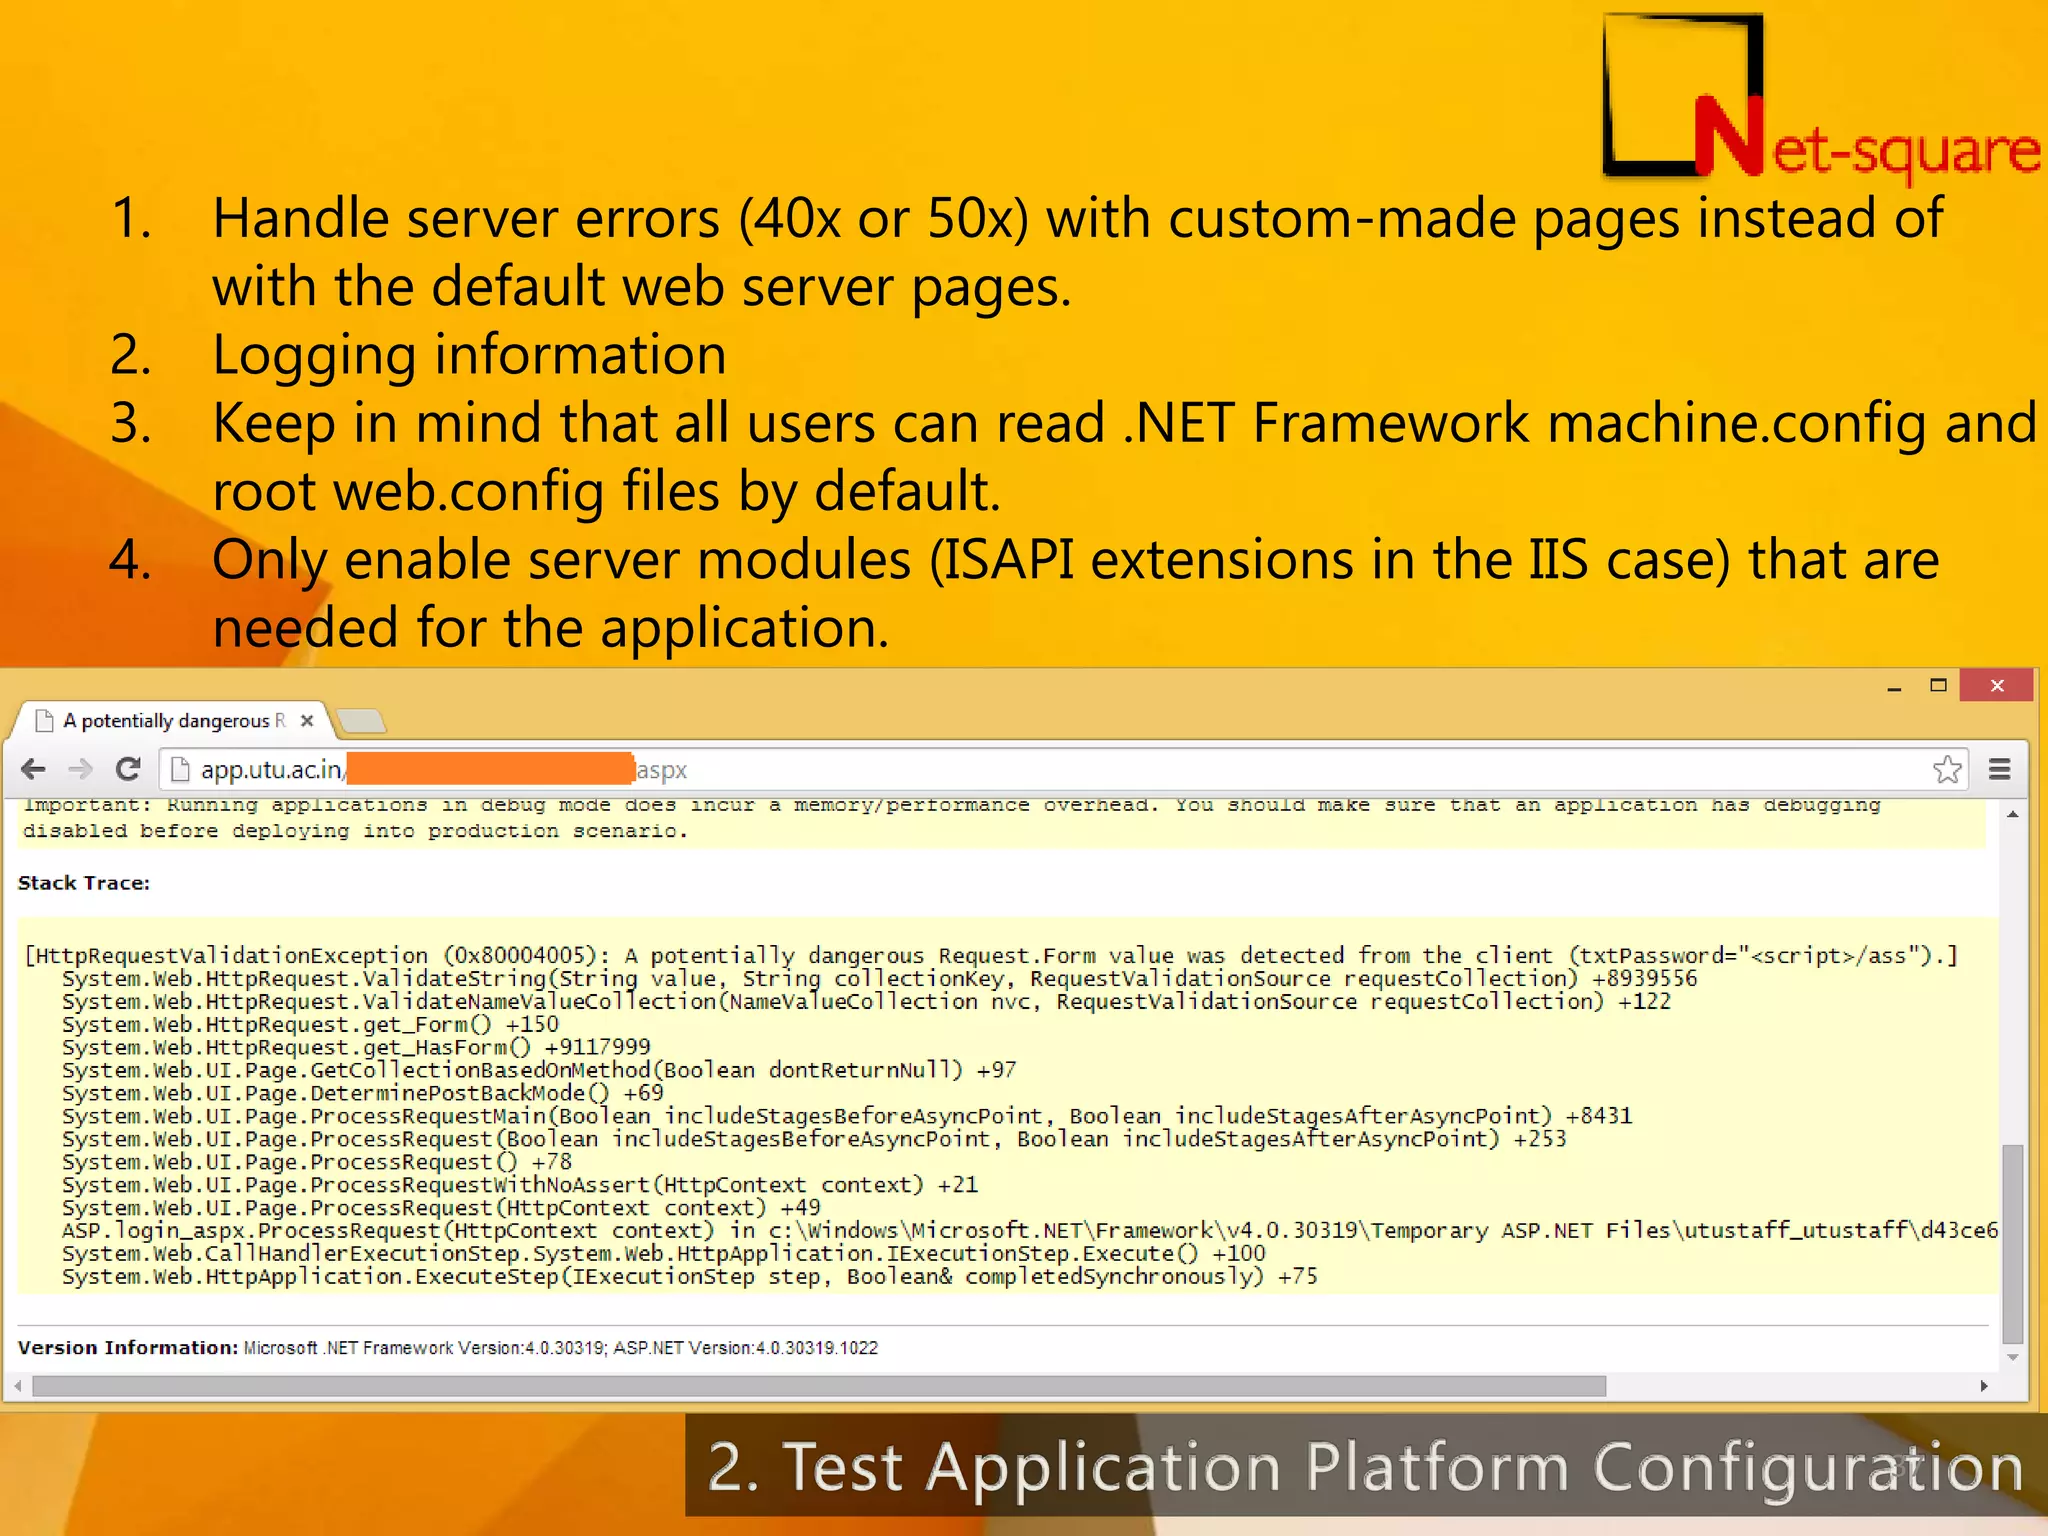Click 'disabled before deploying into production scenario' text
The image size is (2048, 1536).
click(356, 831)
